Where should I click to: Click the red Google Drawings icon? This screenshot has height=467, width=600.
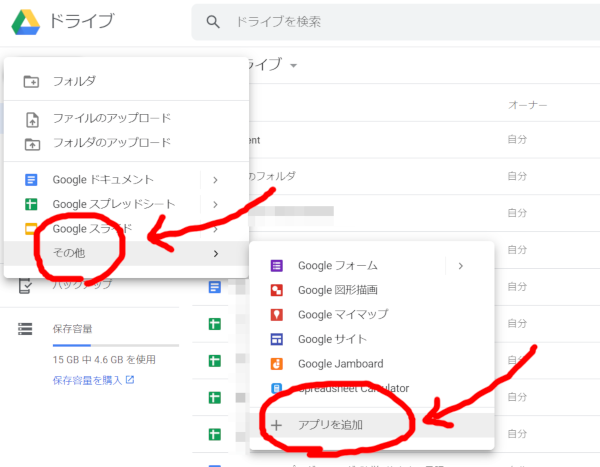pos(277,290)
